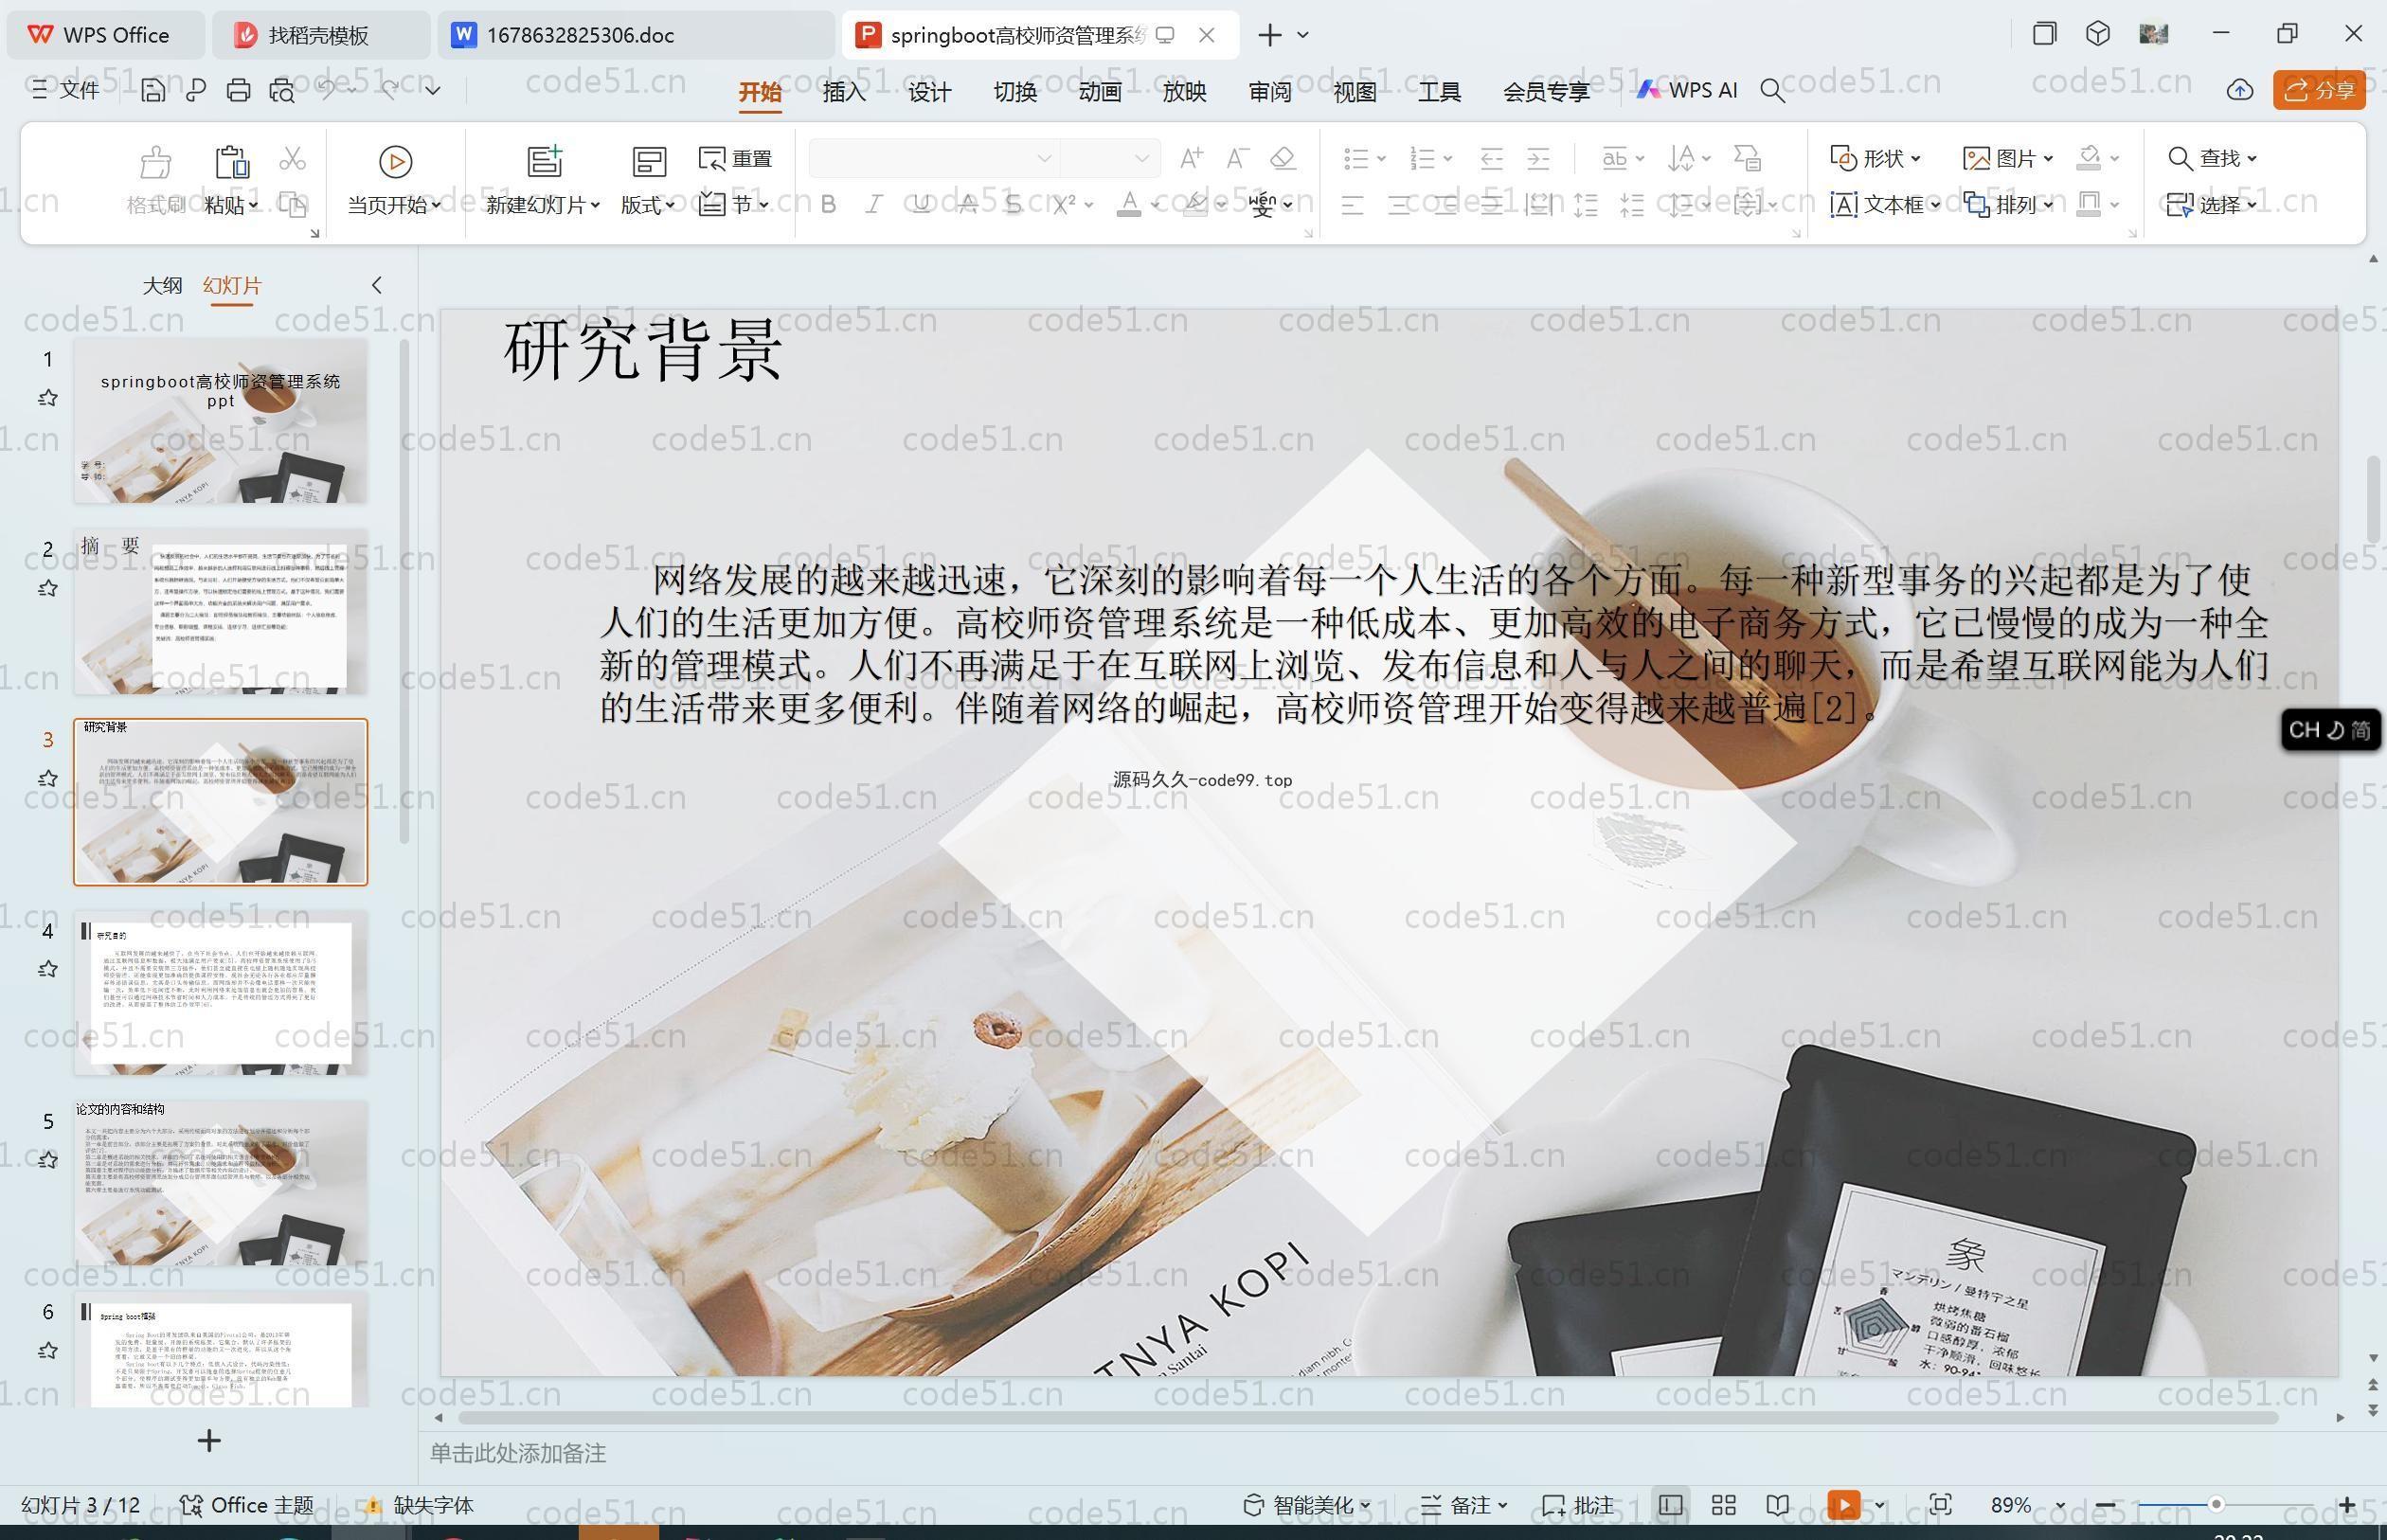Click the Save icon in quick toolbar
The image size is (2387, 1540).
coord(153,90)
